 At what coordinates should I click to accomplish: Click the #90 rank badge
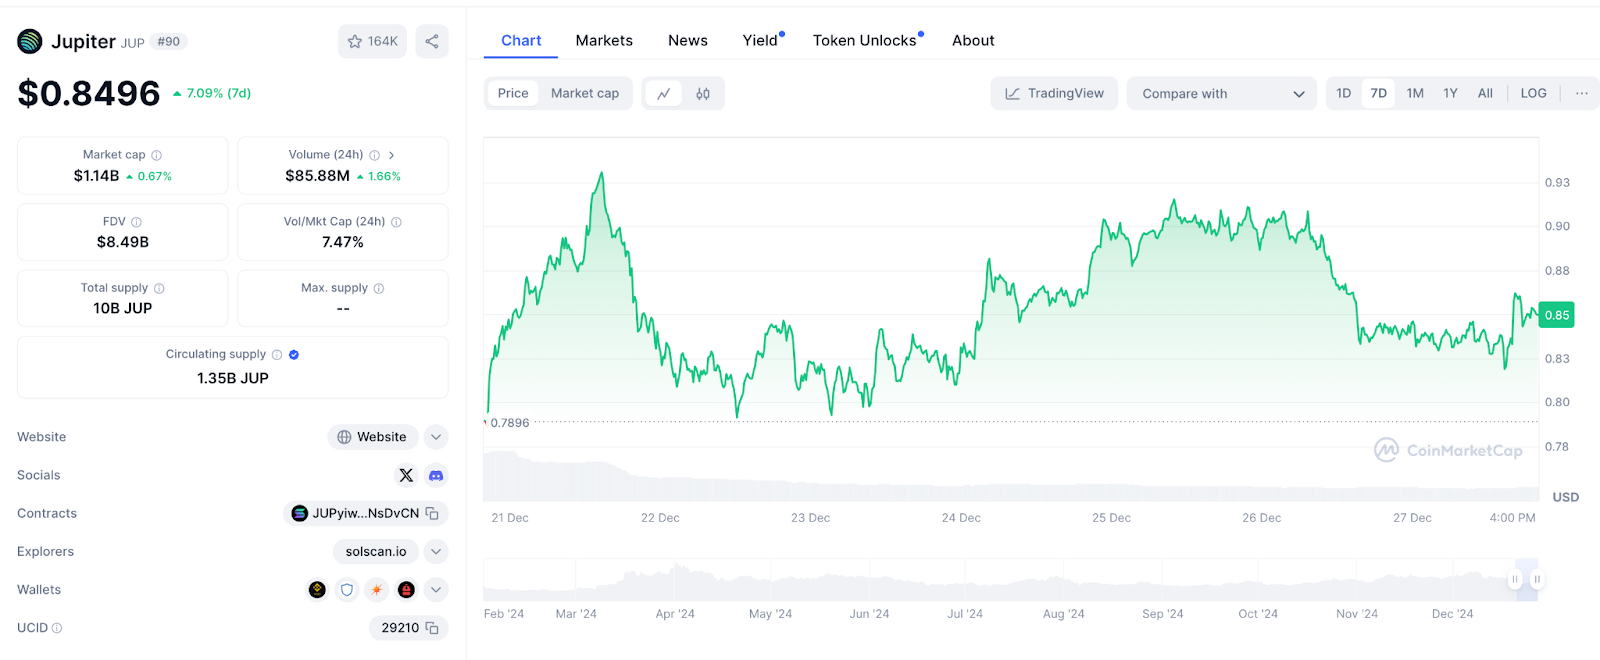[169, 41]
